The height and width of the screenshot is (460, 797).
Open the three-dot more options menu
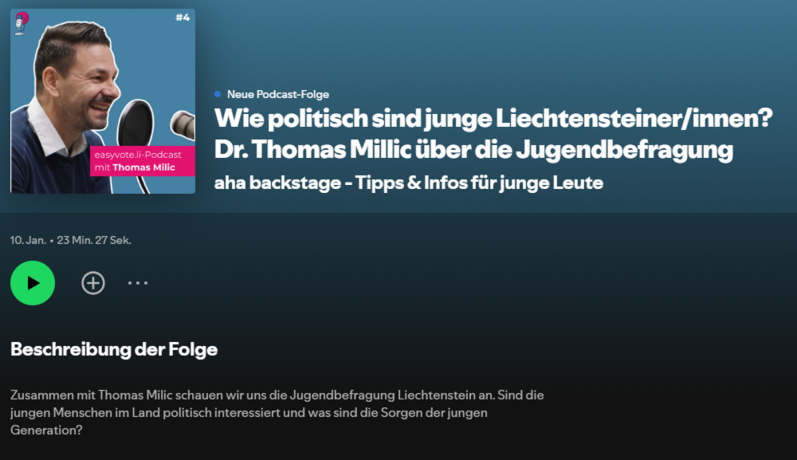pyautogui.click(x=138, y=283)
